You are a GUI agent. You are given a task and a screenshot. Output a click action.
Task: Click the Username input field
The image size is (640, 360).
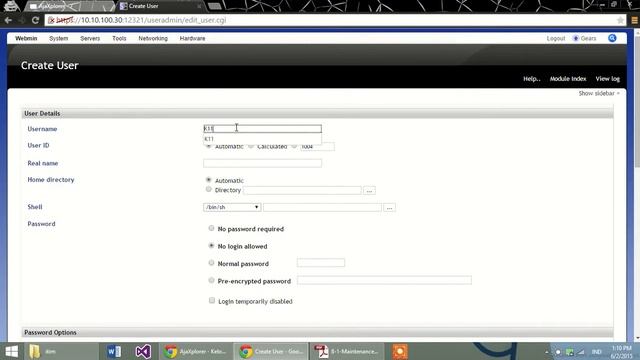click(x=262, y=129)
